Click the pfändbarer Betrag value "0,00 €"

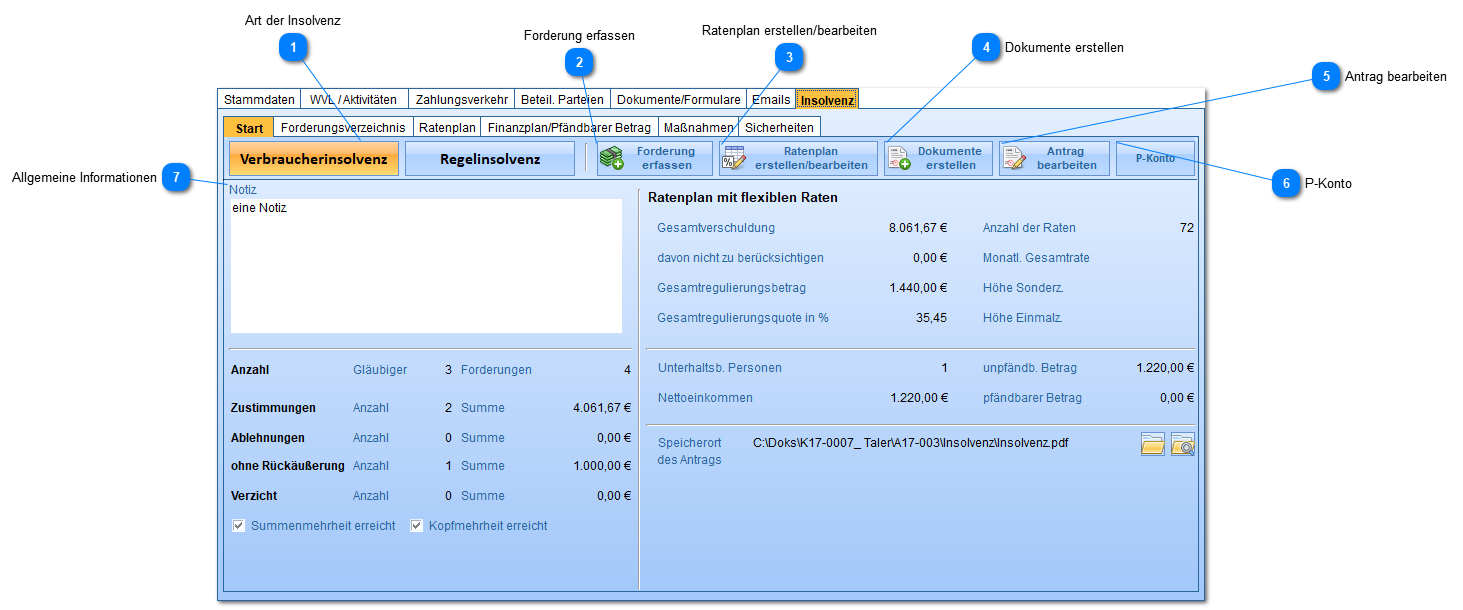tap(1177, 398)
